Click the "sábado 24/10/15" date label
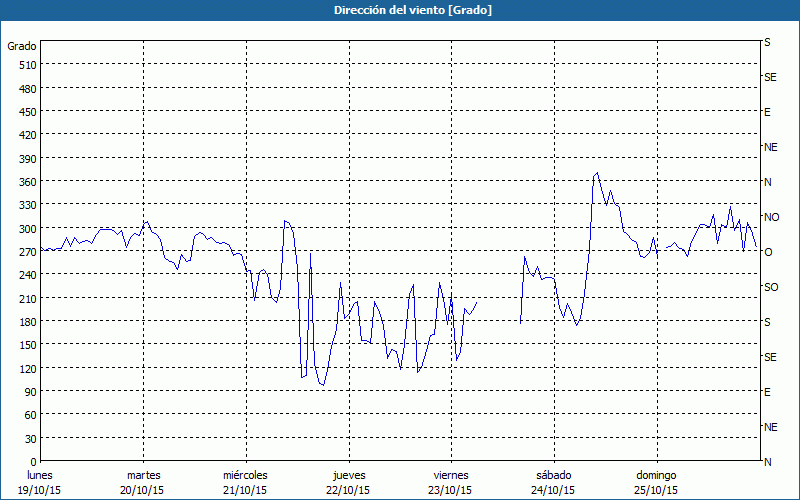Image resolution: width=800 pixels, height=500 pixels. [553, 483]
